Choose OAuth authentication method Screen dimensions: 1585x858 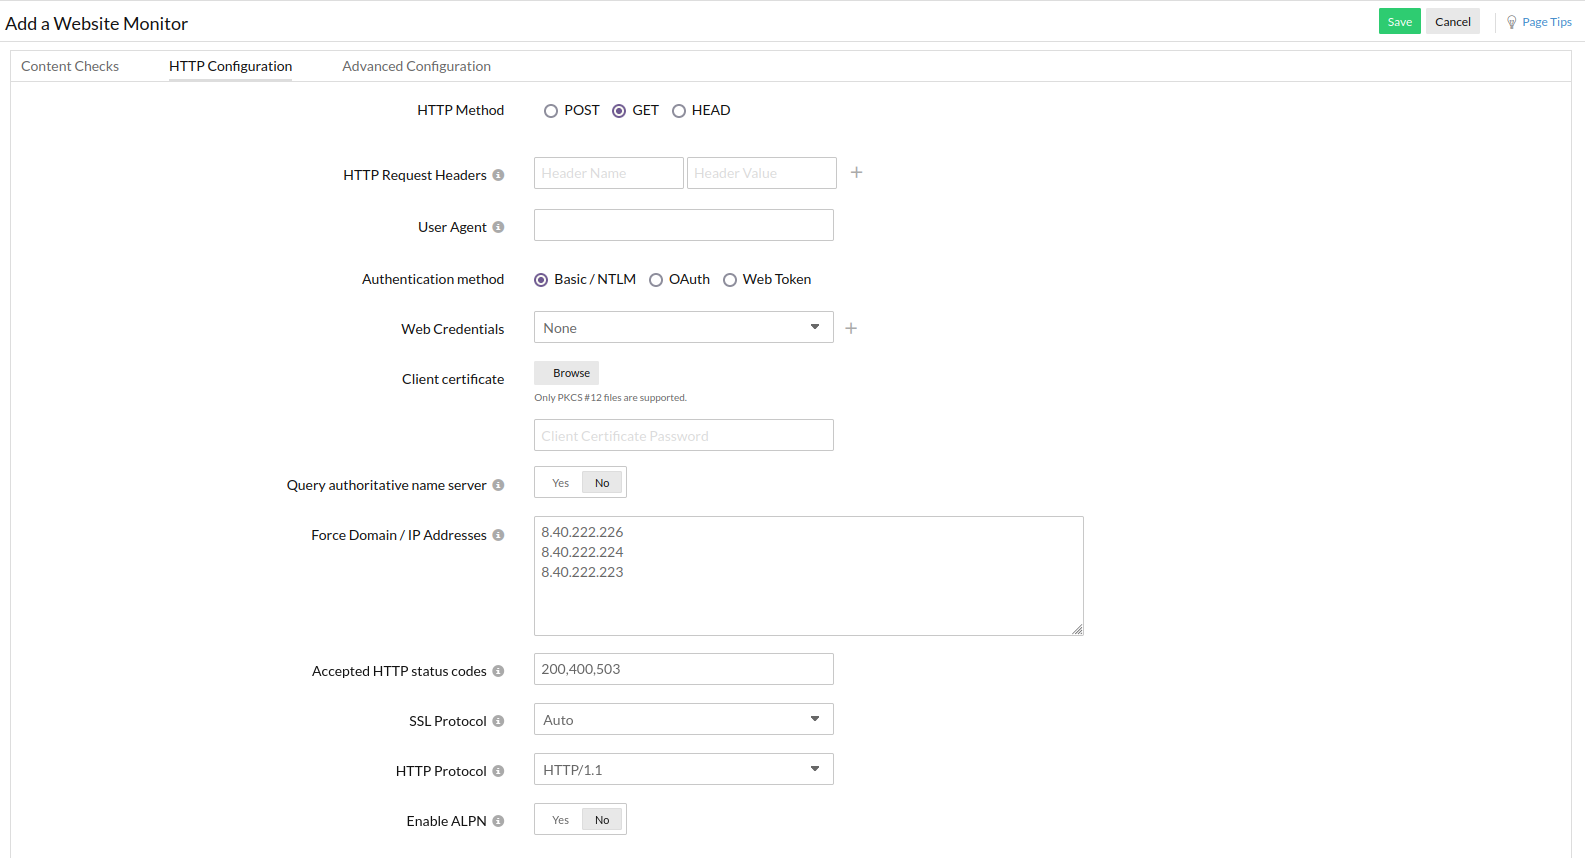(x=656, y=280)
